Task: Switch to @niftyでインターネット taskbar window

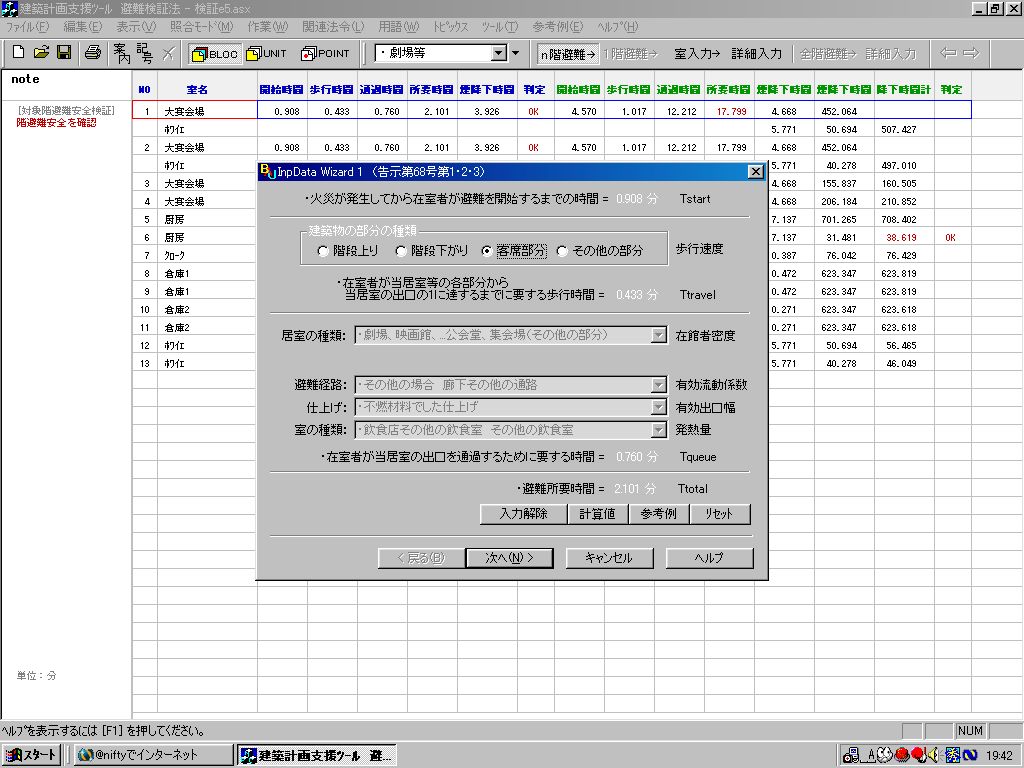Action: 152,755
